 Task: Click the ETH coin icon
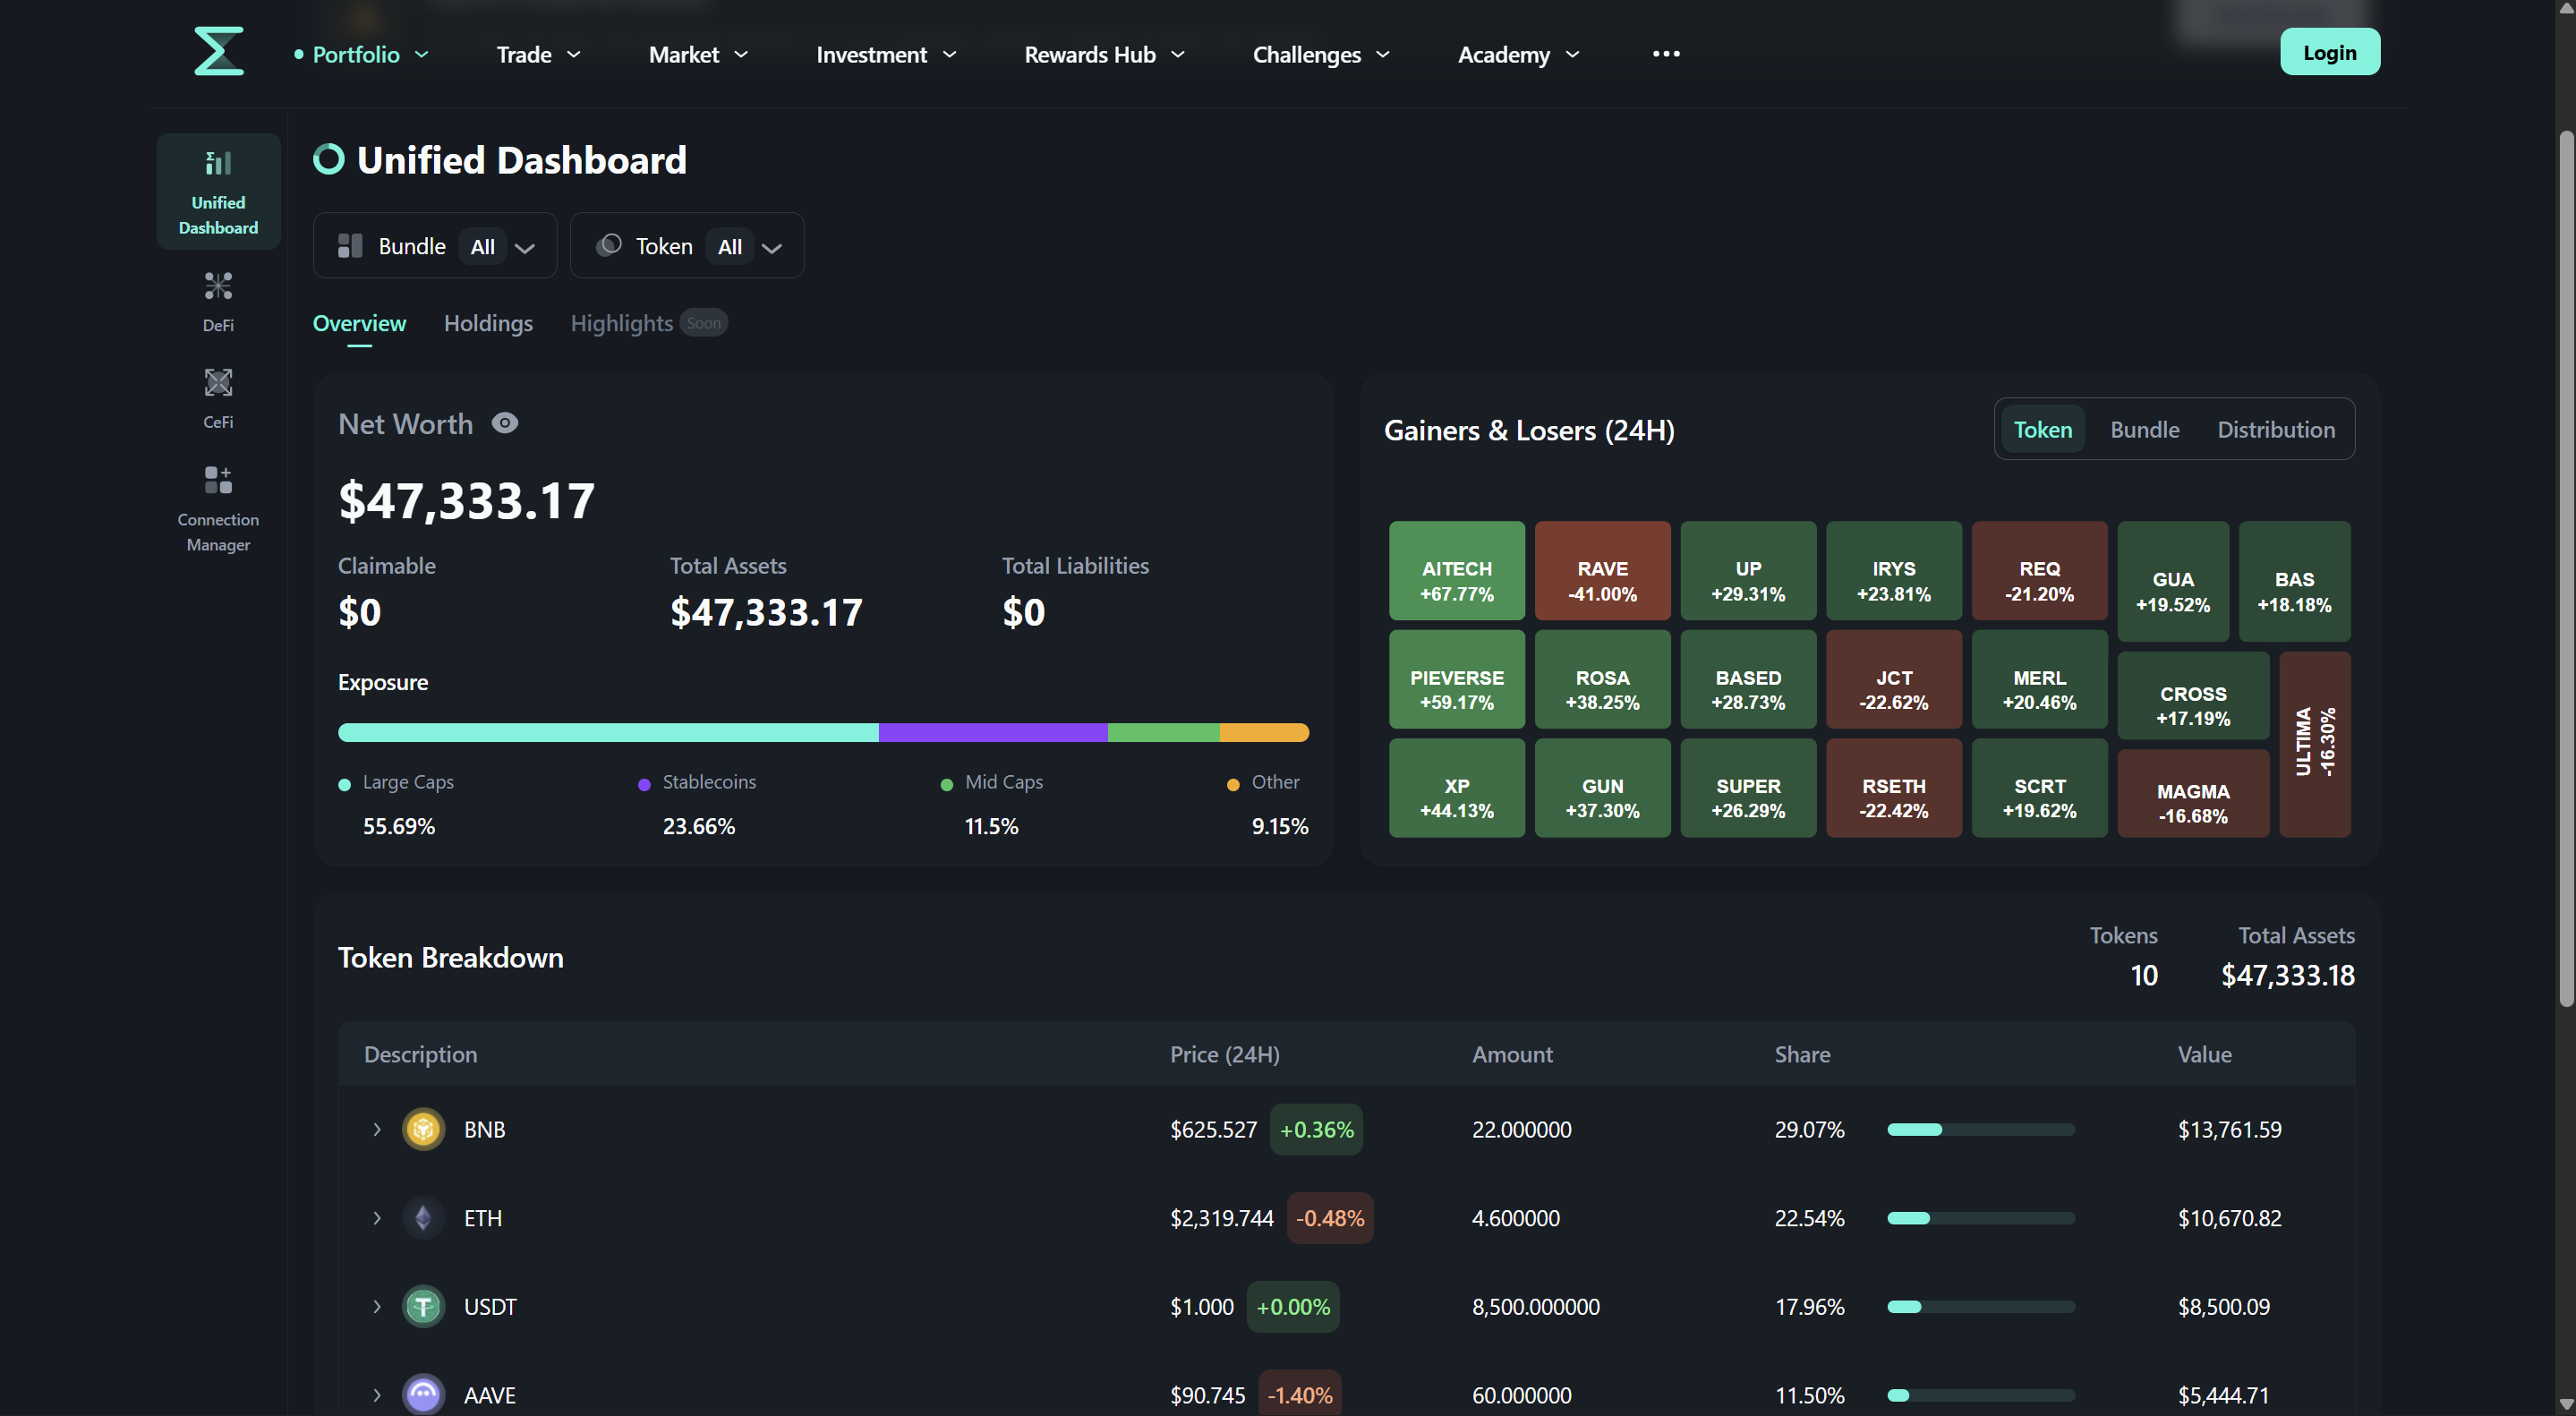[423, 1218]
